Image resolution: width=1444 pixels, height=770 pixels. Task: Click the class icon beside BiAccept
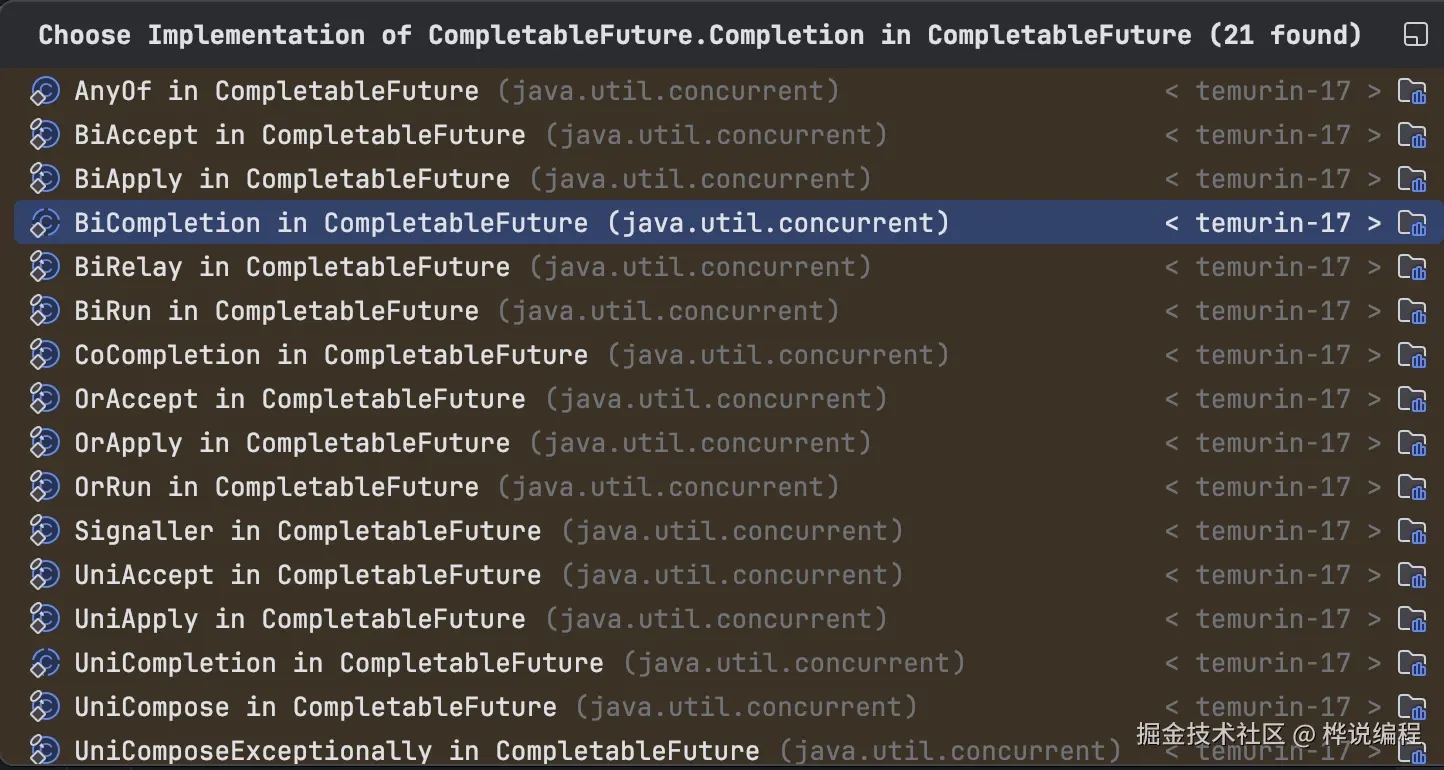[45, 135]
